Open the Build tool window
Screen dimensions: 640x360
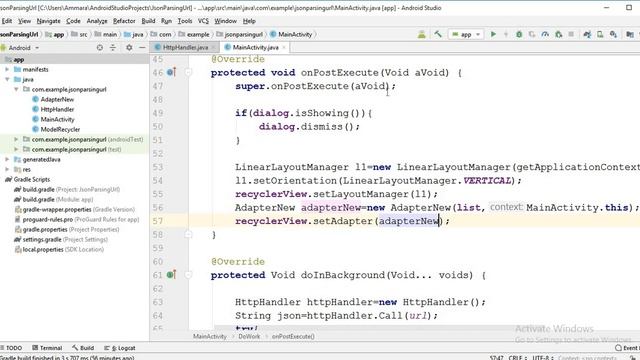pyautogui.click(x=83, y=348)
